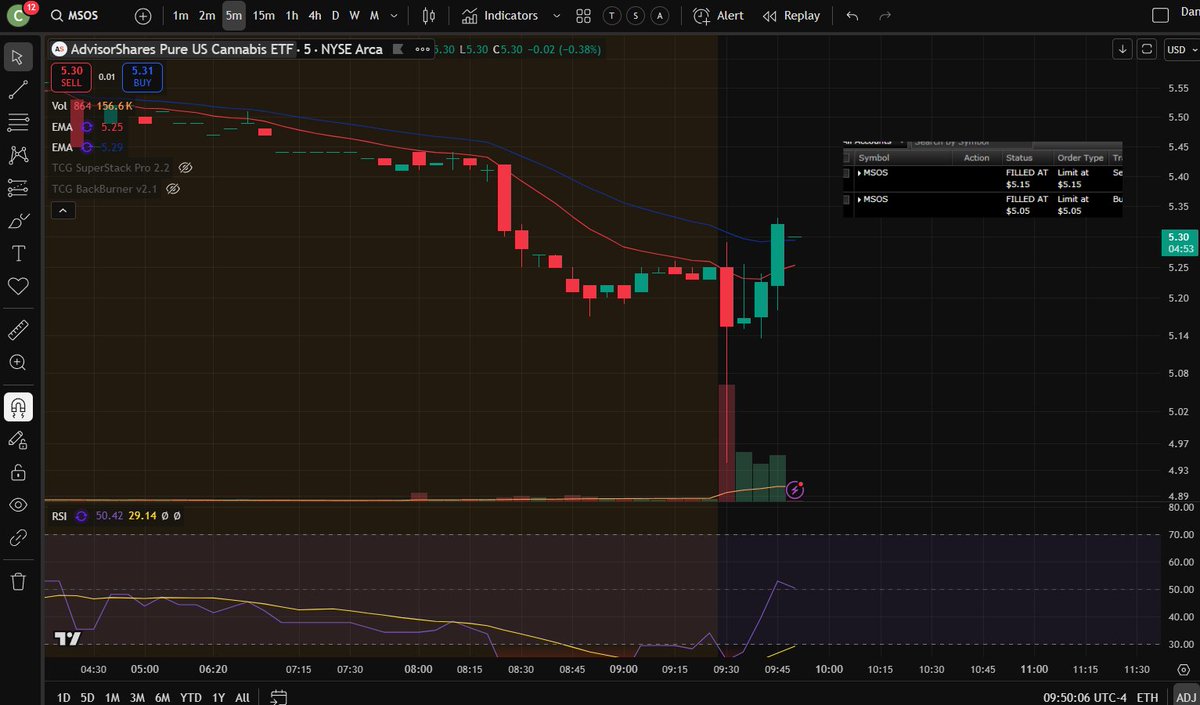This screenshot has width=1200, height=705.
Task: Switch to the 1m timeframe
Action: tap(180, 16)
